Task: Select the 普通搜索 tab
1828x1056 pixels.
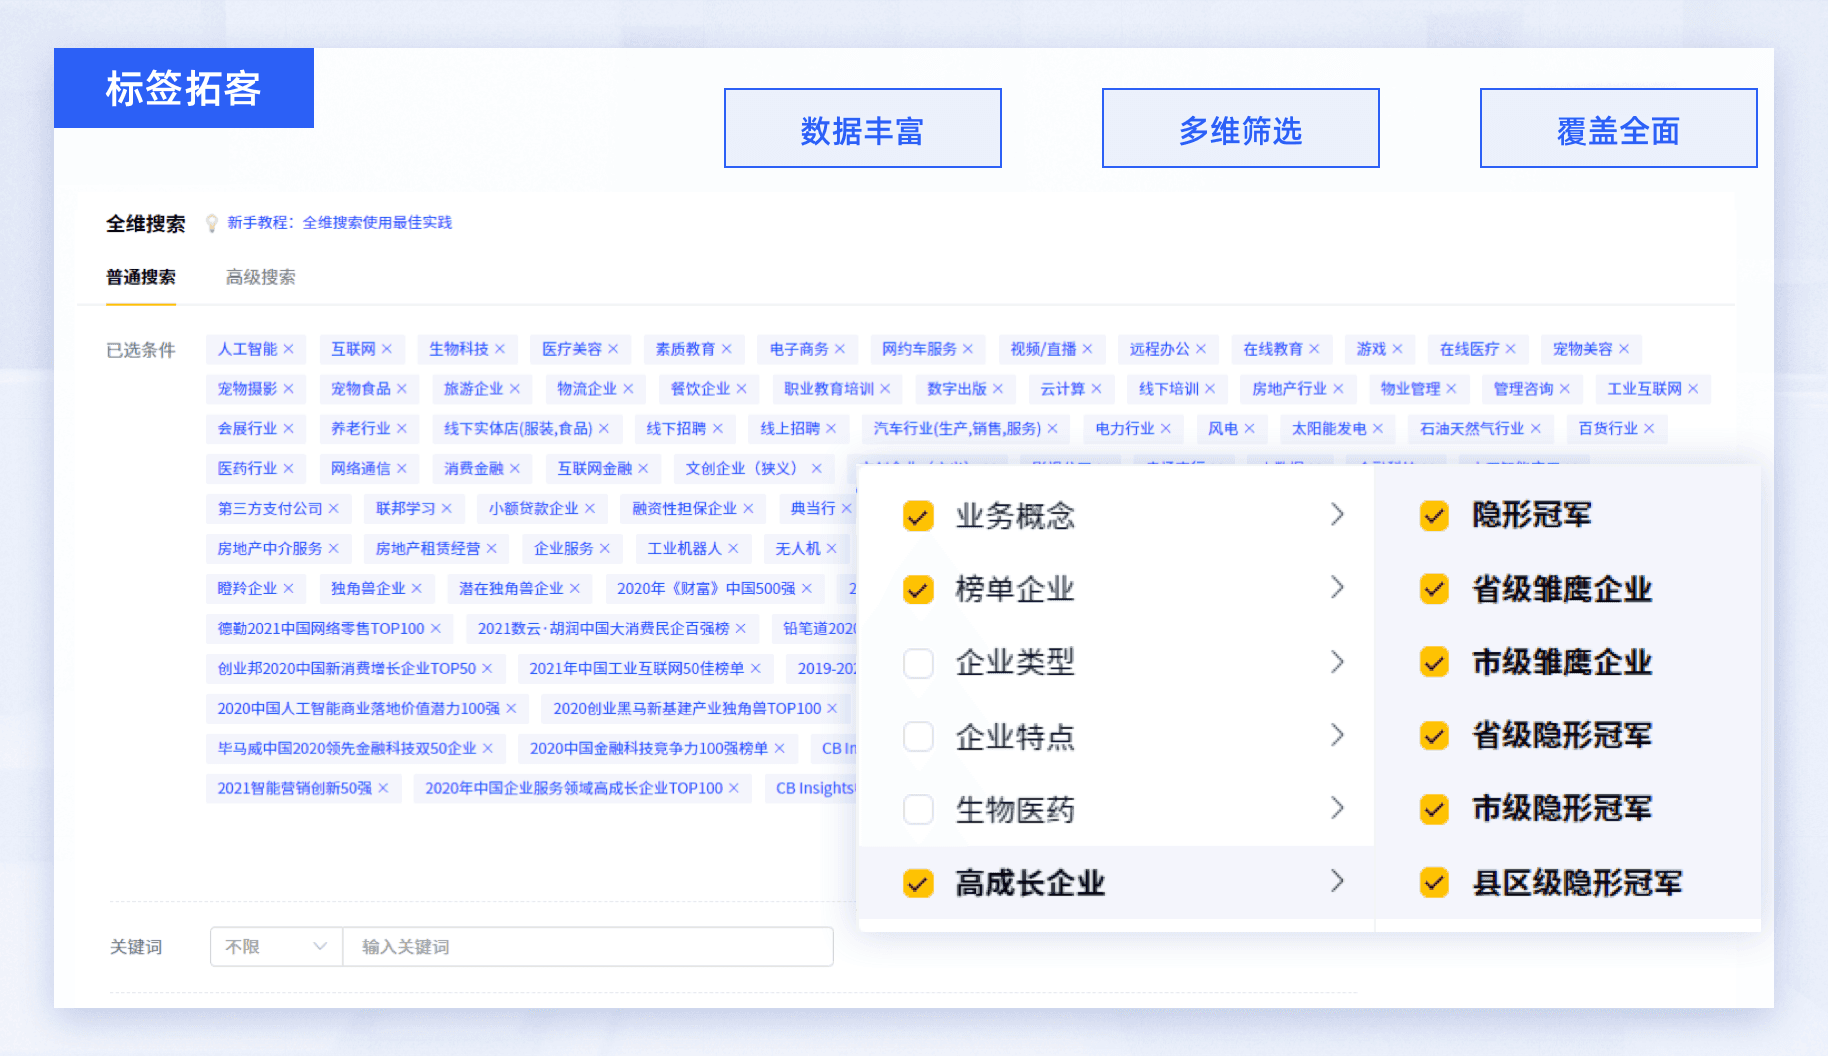Action: tap(141, 277)
